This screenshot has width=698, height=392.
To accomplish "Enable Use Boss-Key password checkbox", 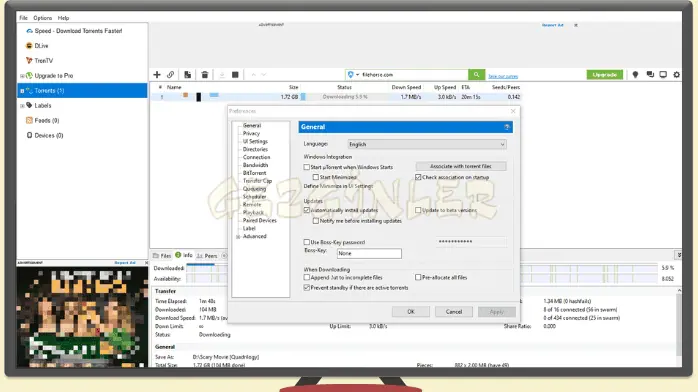I will click(x=307, y=242).
